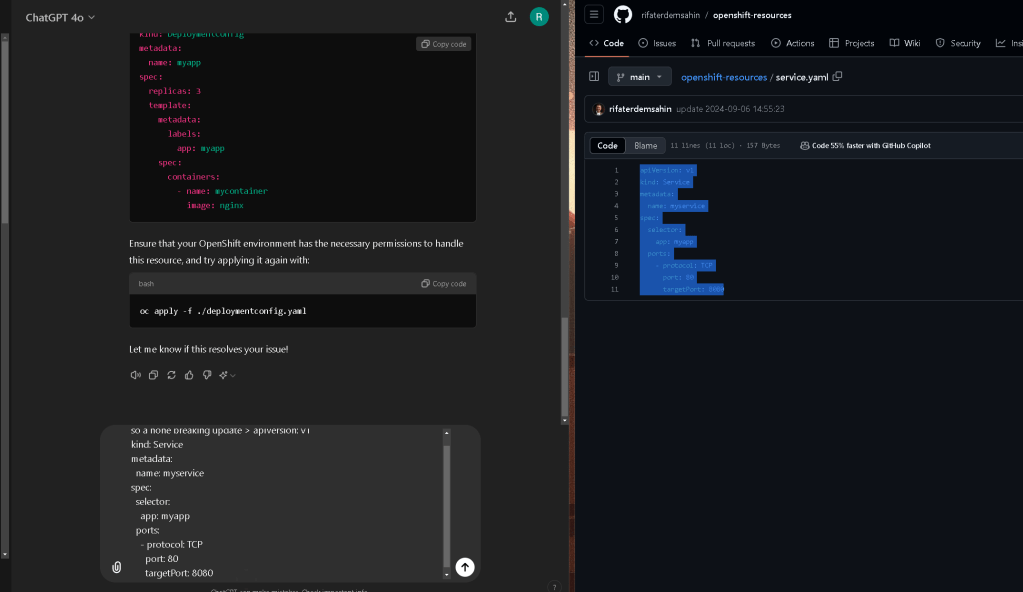Click the thumbs up good response icon
Viewport: 1023px width, 592px height.
(x=189, y=375)
